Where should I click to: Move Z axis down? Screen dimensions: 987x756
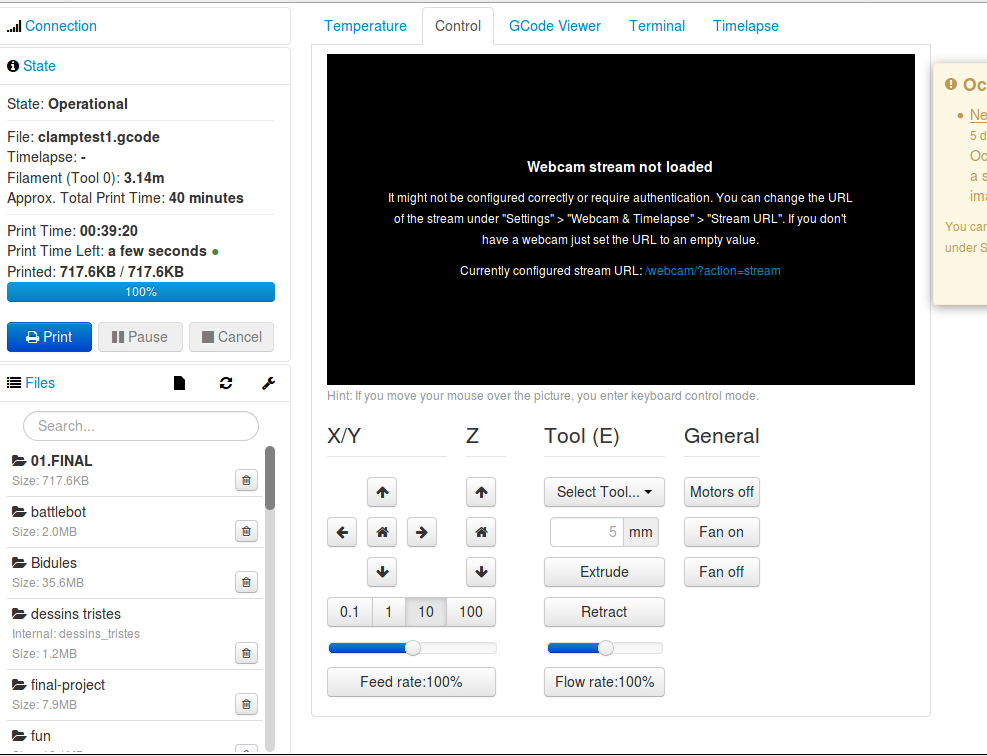coord(481,572)
